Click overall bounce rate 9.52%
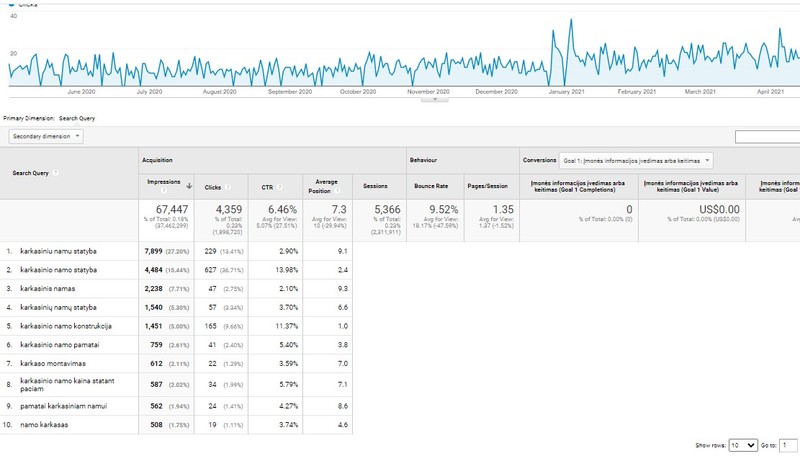The image size is (800, 456). coord(443,210)
